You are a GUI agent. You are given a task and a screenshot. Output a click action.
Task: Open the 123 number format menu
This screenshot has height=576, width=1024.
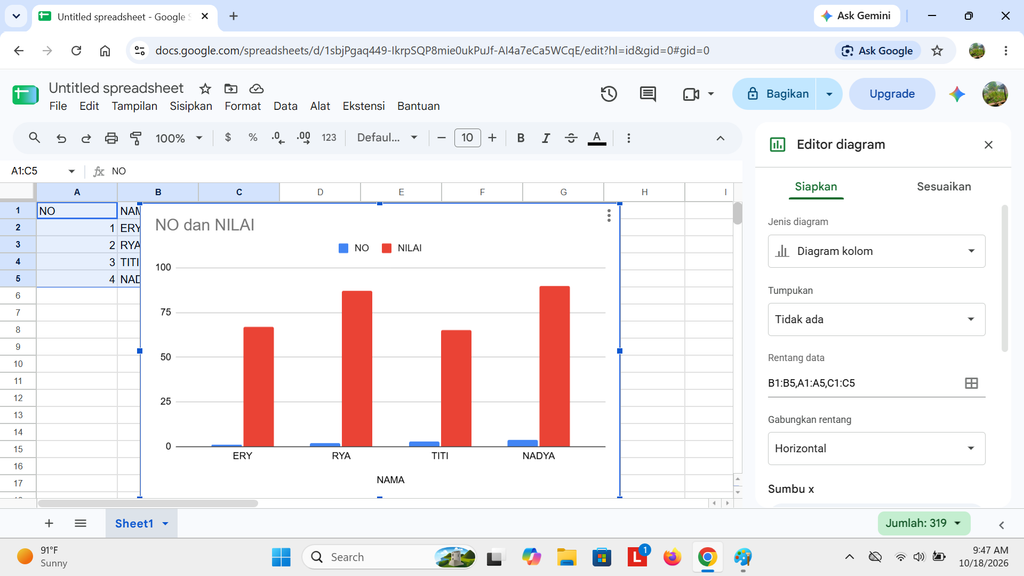329,138
